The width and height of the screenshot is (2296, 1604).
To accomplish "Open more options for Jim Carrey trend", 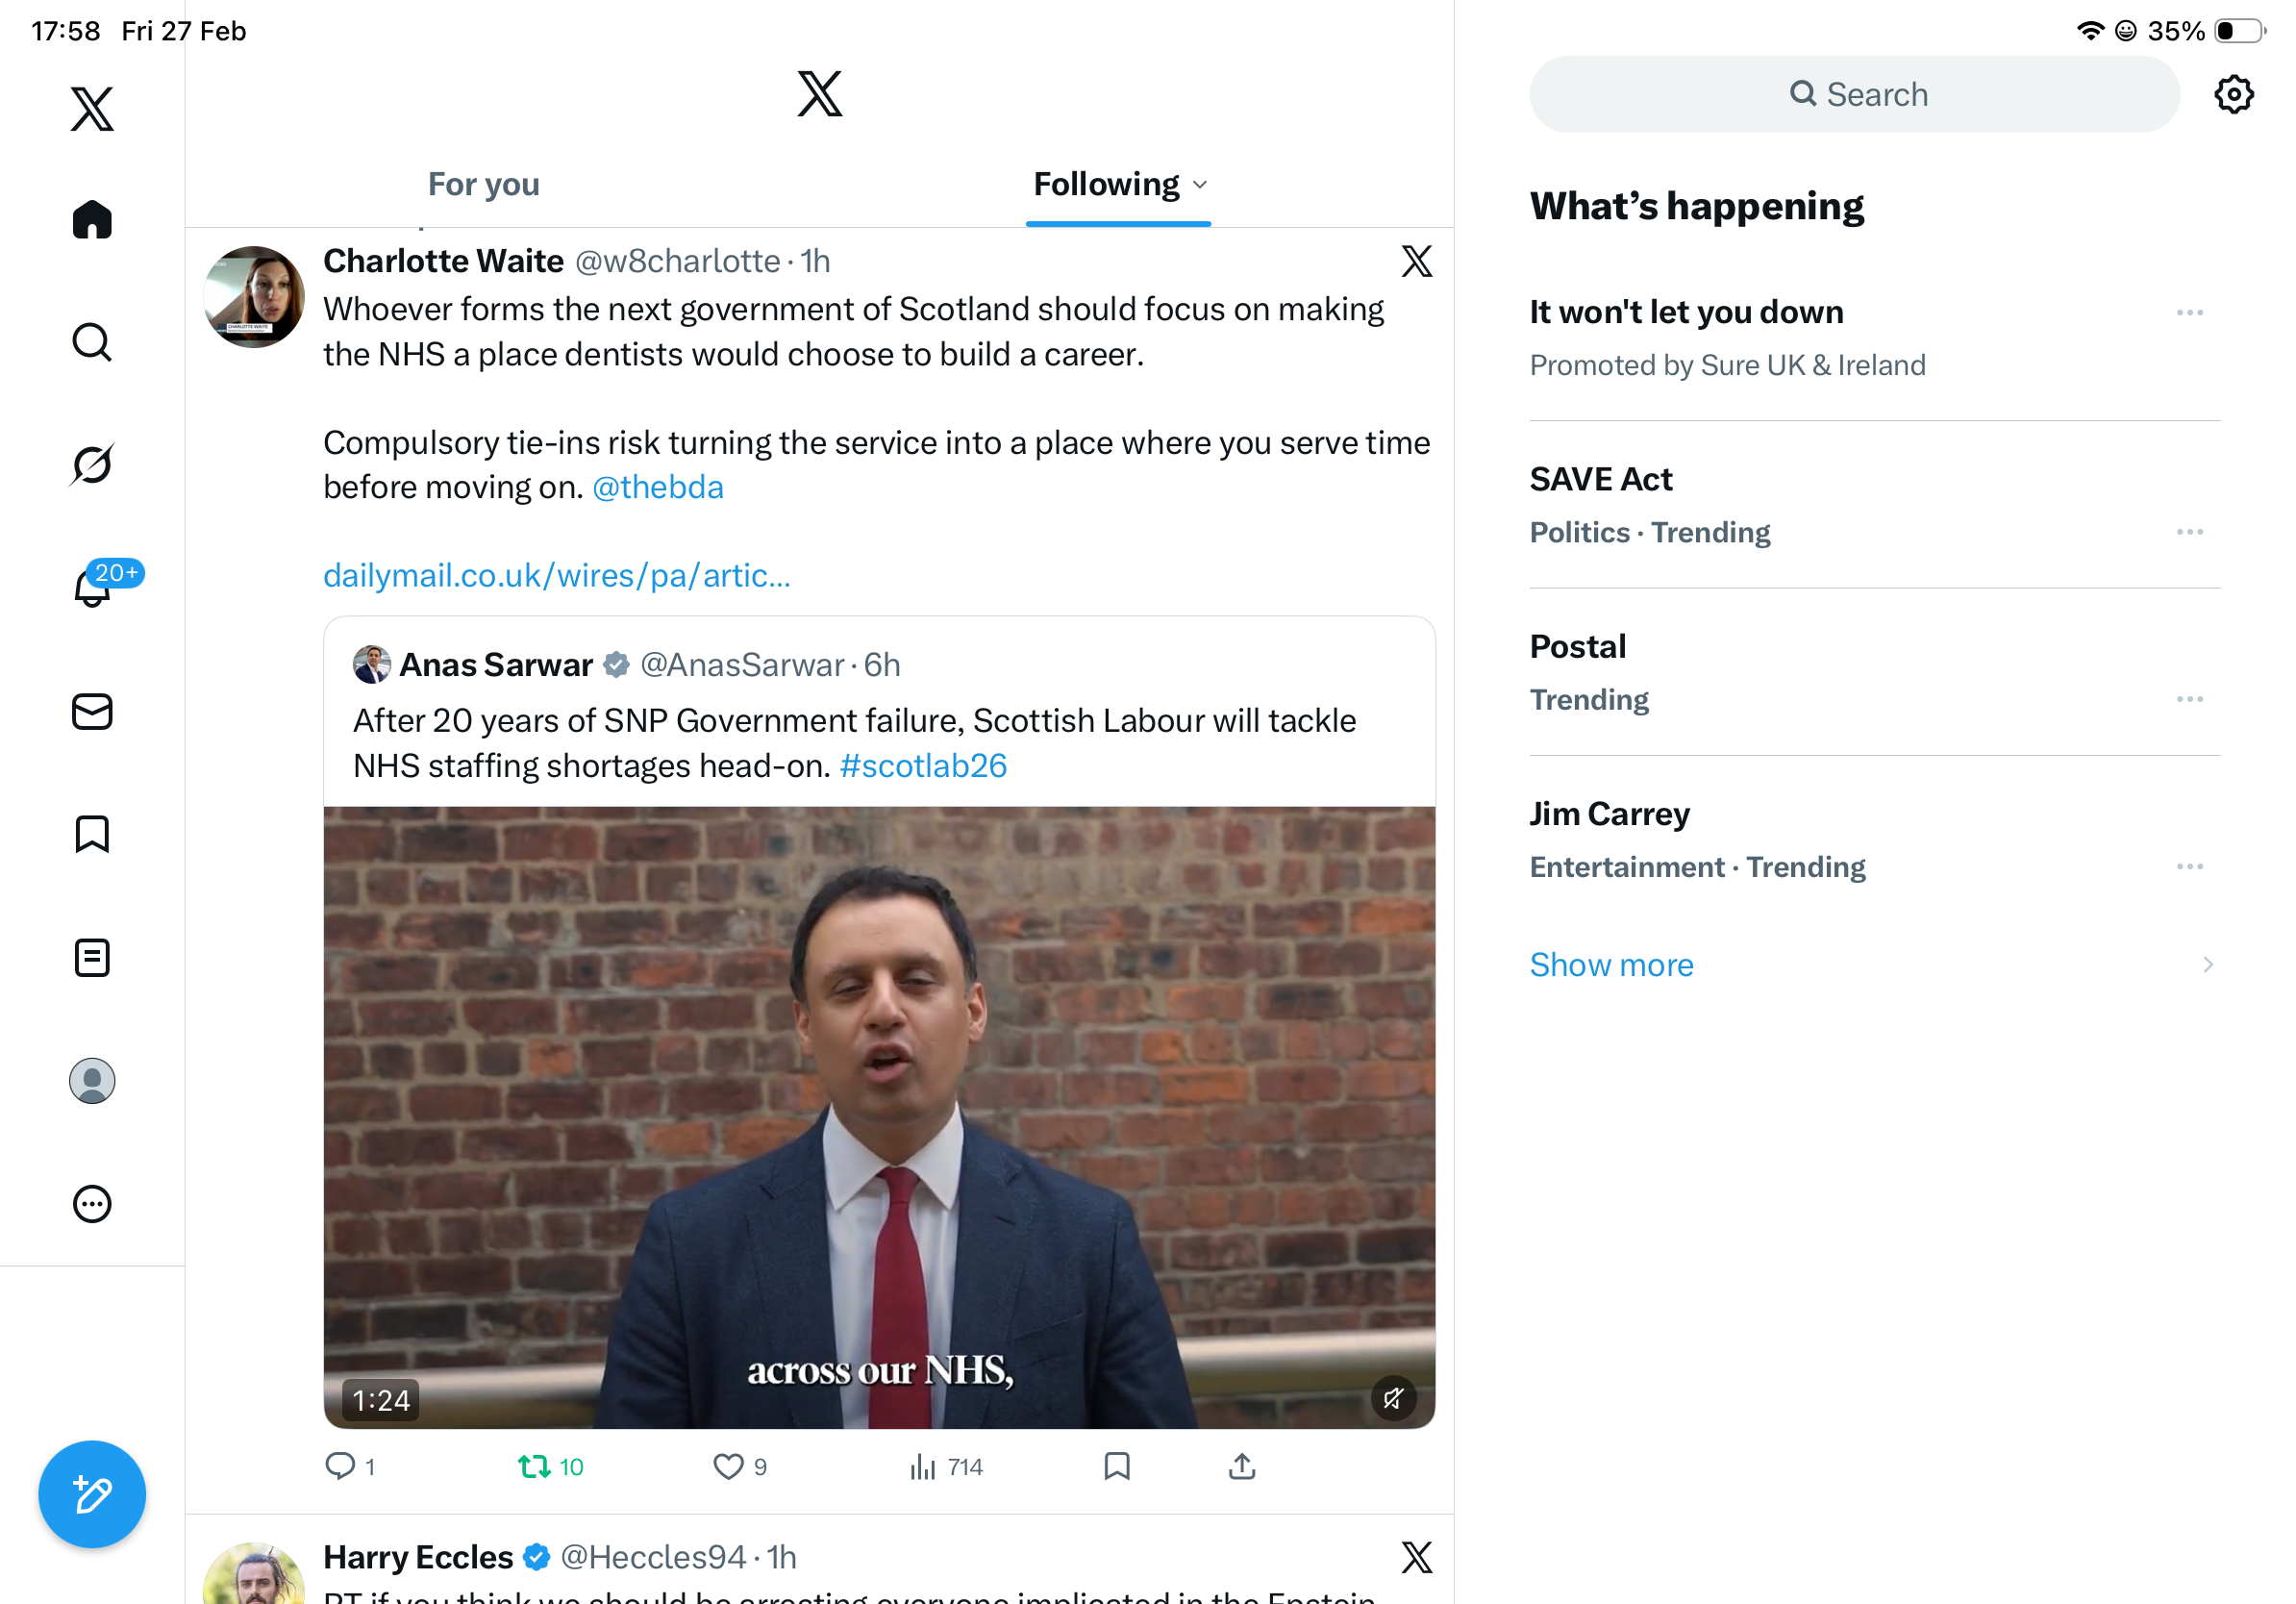I will [2189, 866].
